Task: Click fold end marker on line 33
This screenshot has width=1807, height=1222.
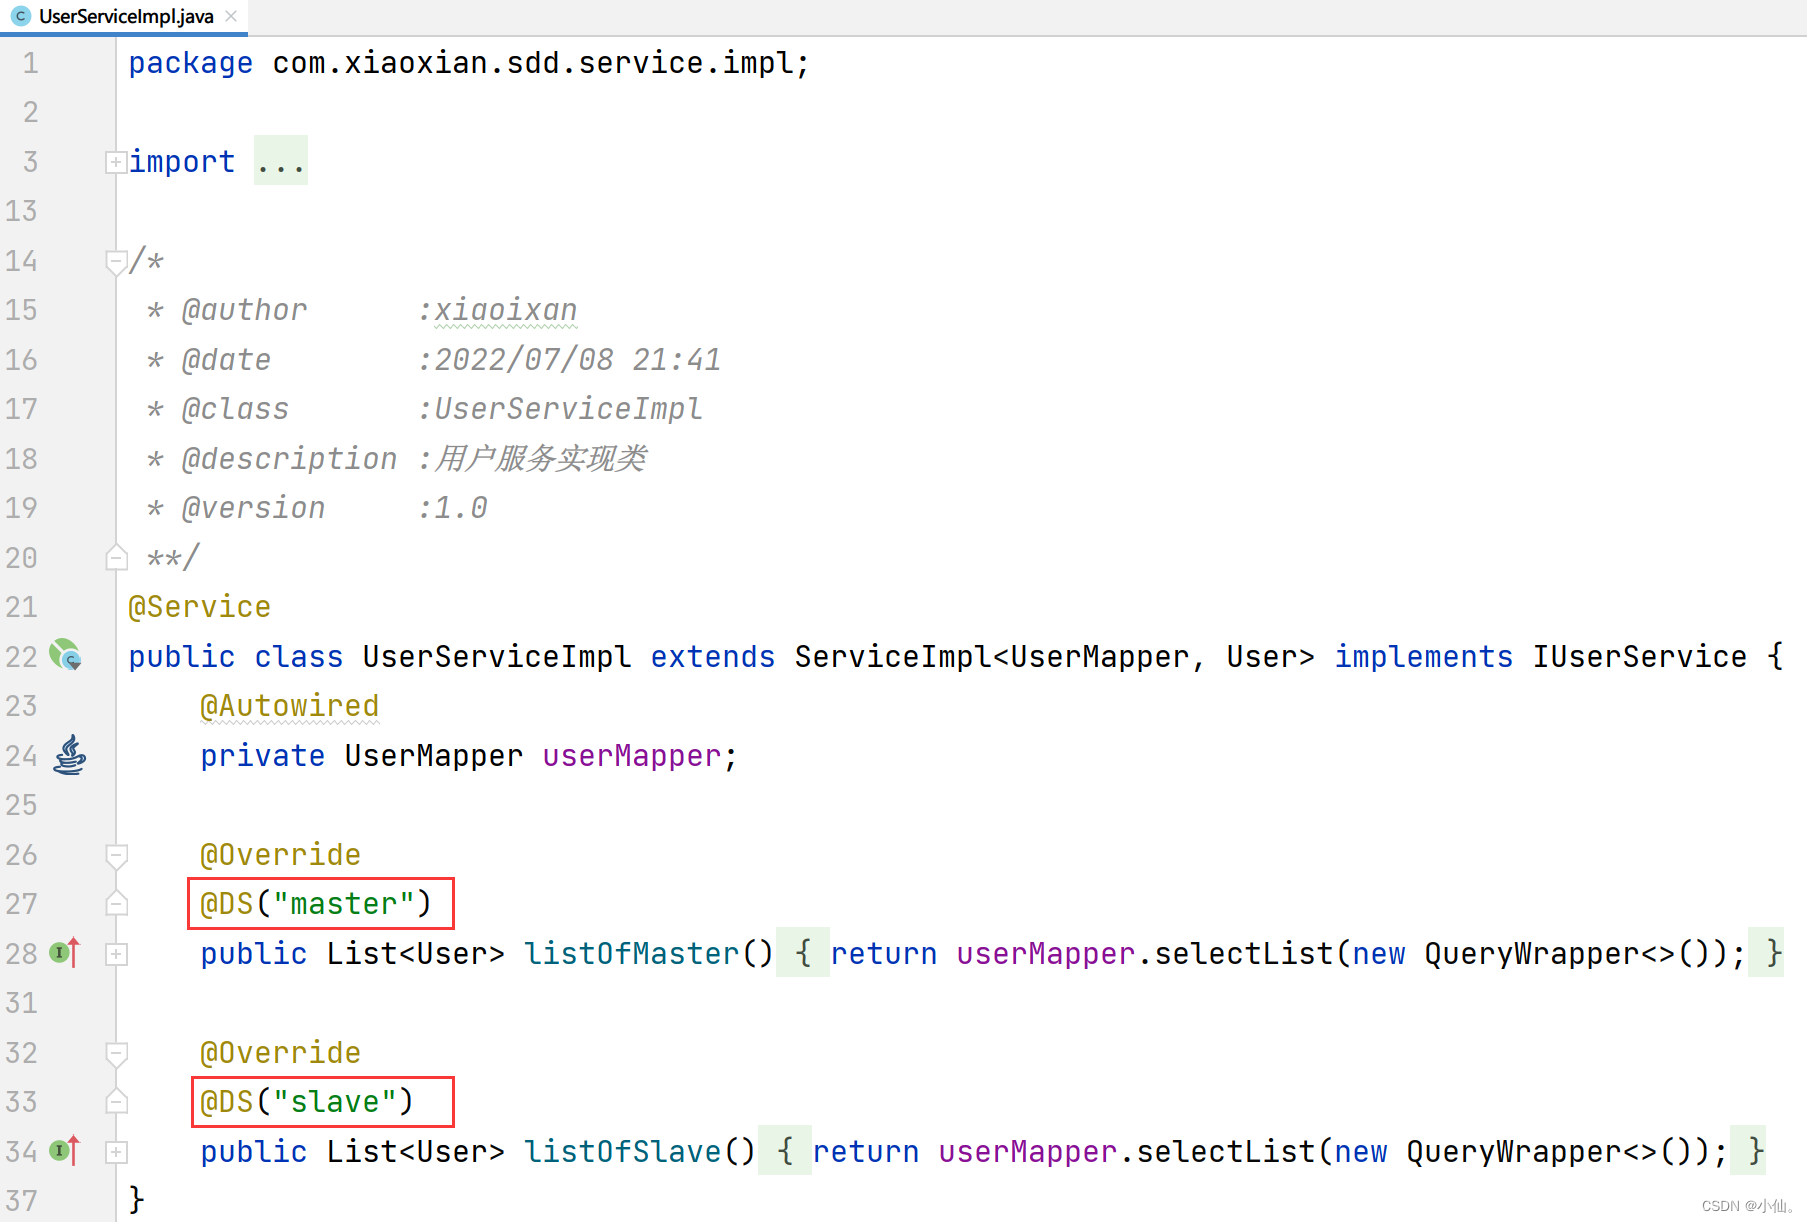Action: [x=116, y=1102]
